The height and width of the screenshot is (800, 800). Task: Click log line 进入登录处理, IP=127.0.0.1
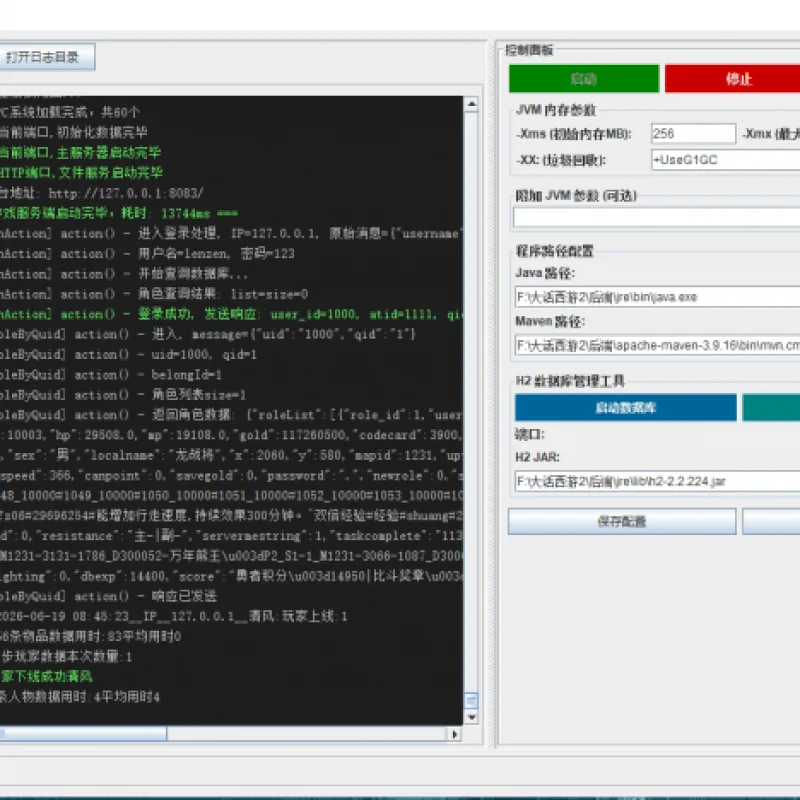pos(231,233)
